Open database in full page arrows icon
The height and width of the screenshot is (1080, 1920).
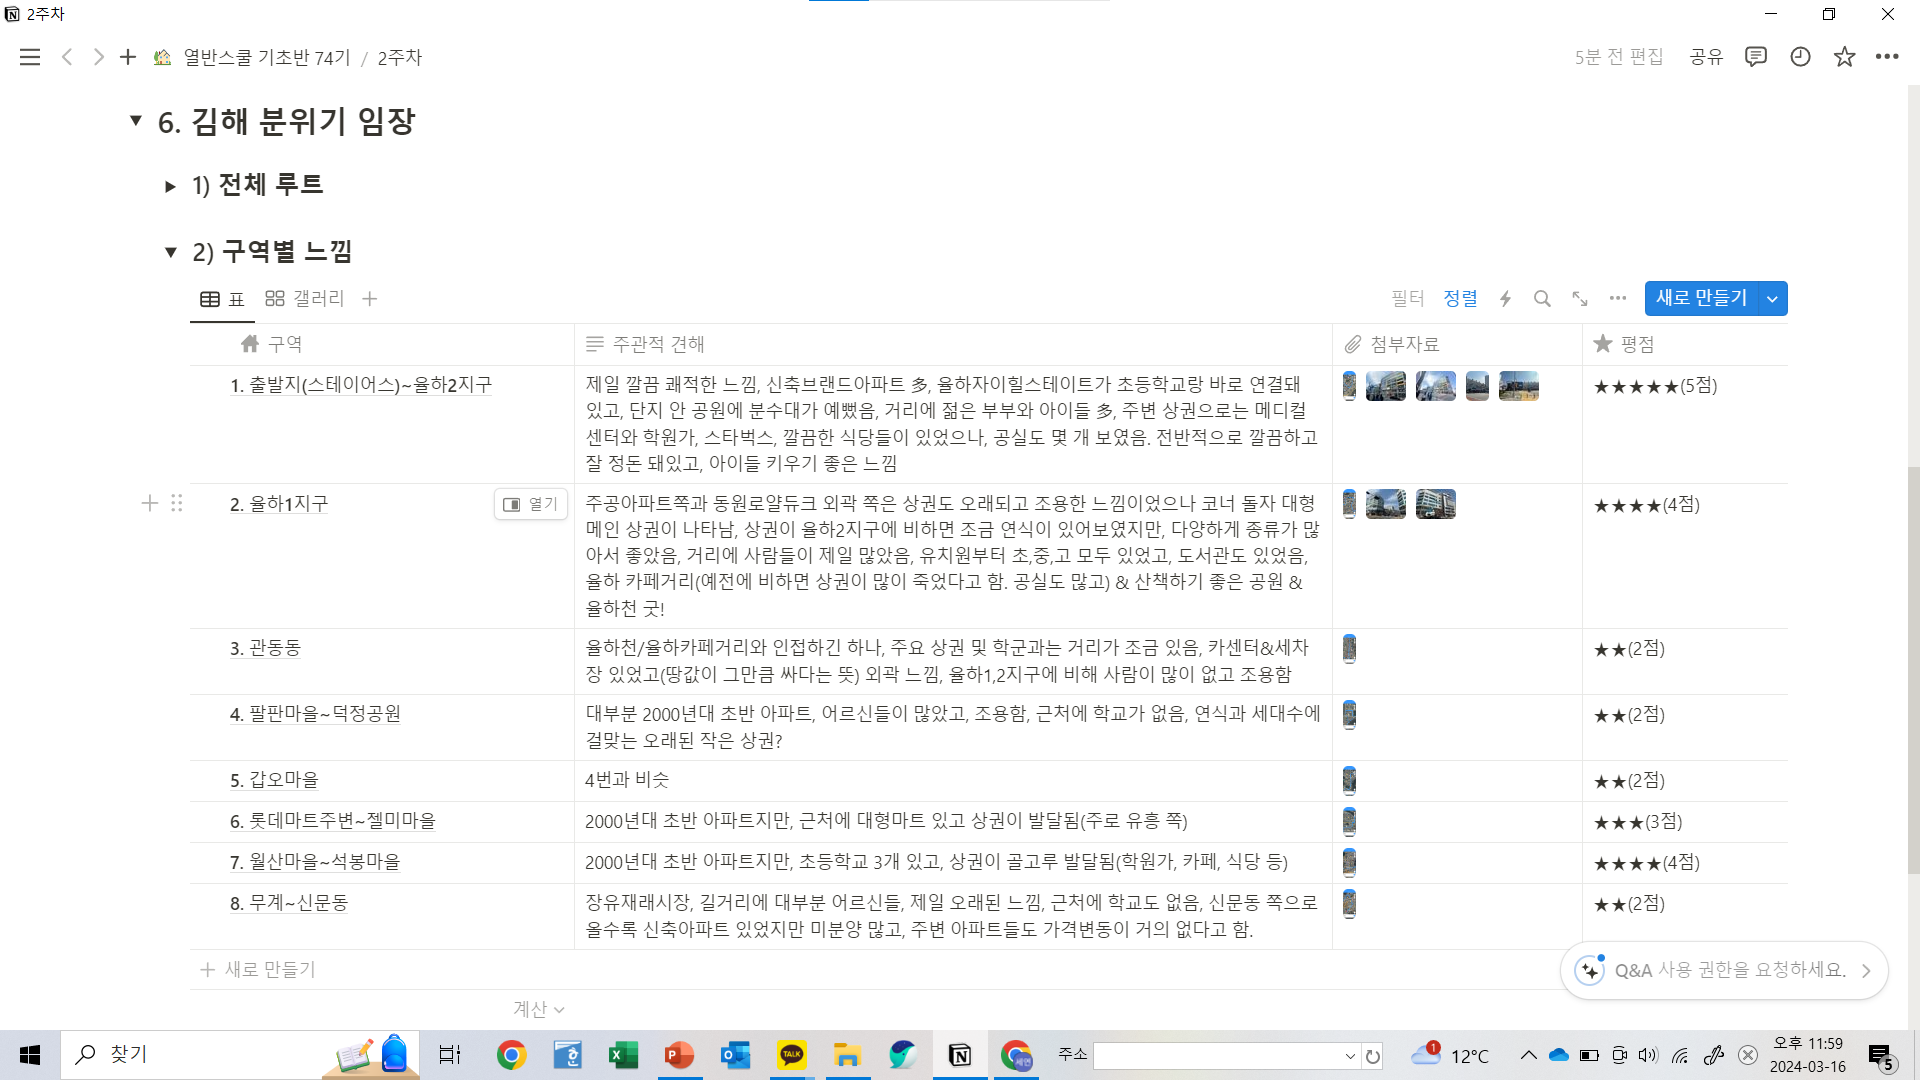(1580, 299)
